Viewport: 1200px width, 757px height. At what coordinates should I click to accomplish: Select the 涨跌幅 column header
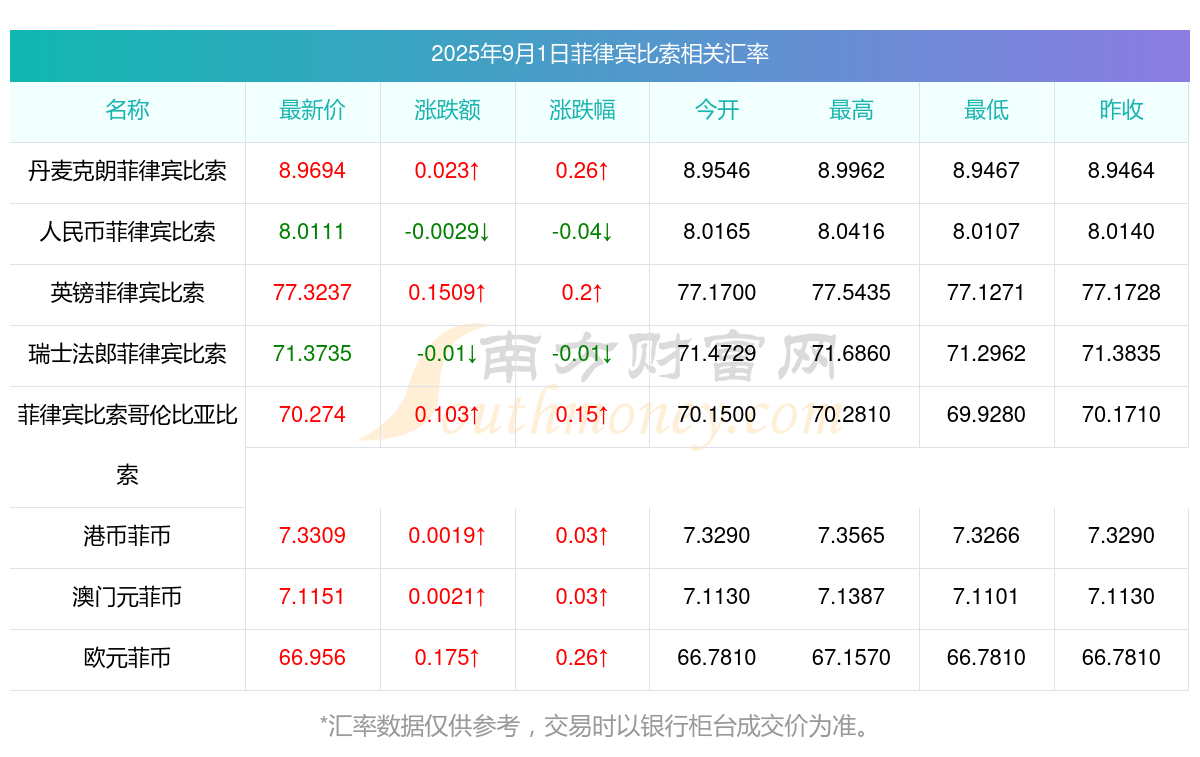coord(582,111)
